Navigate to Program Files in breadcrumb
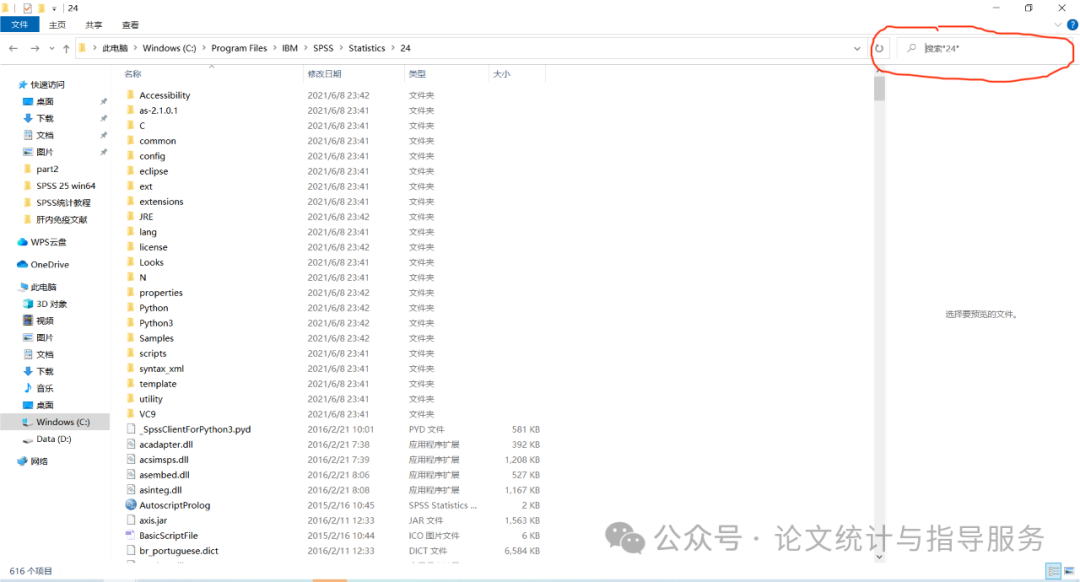 (x=239, y=48)
